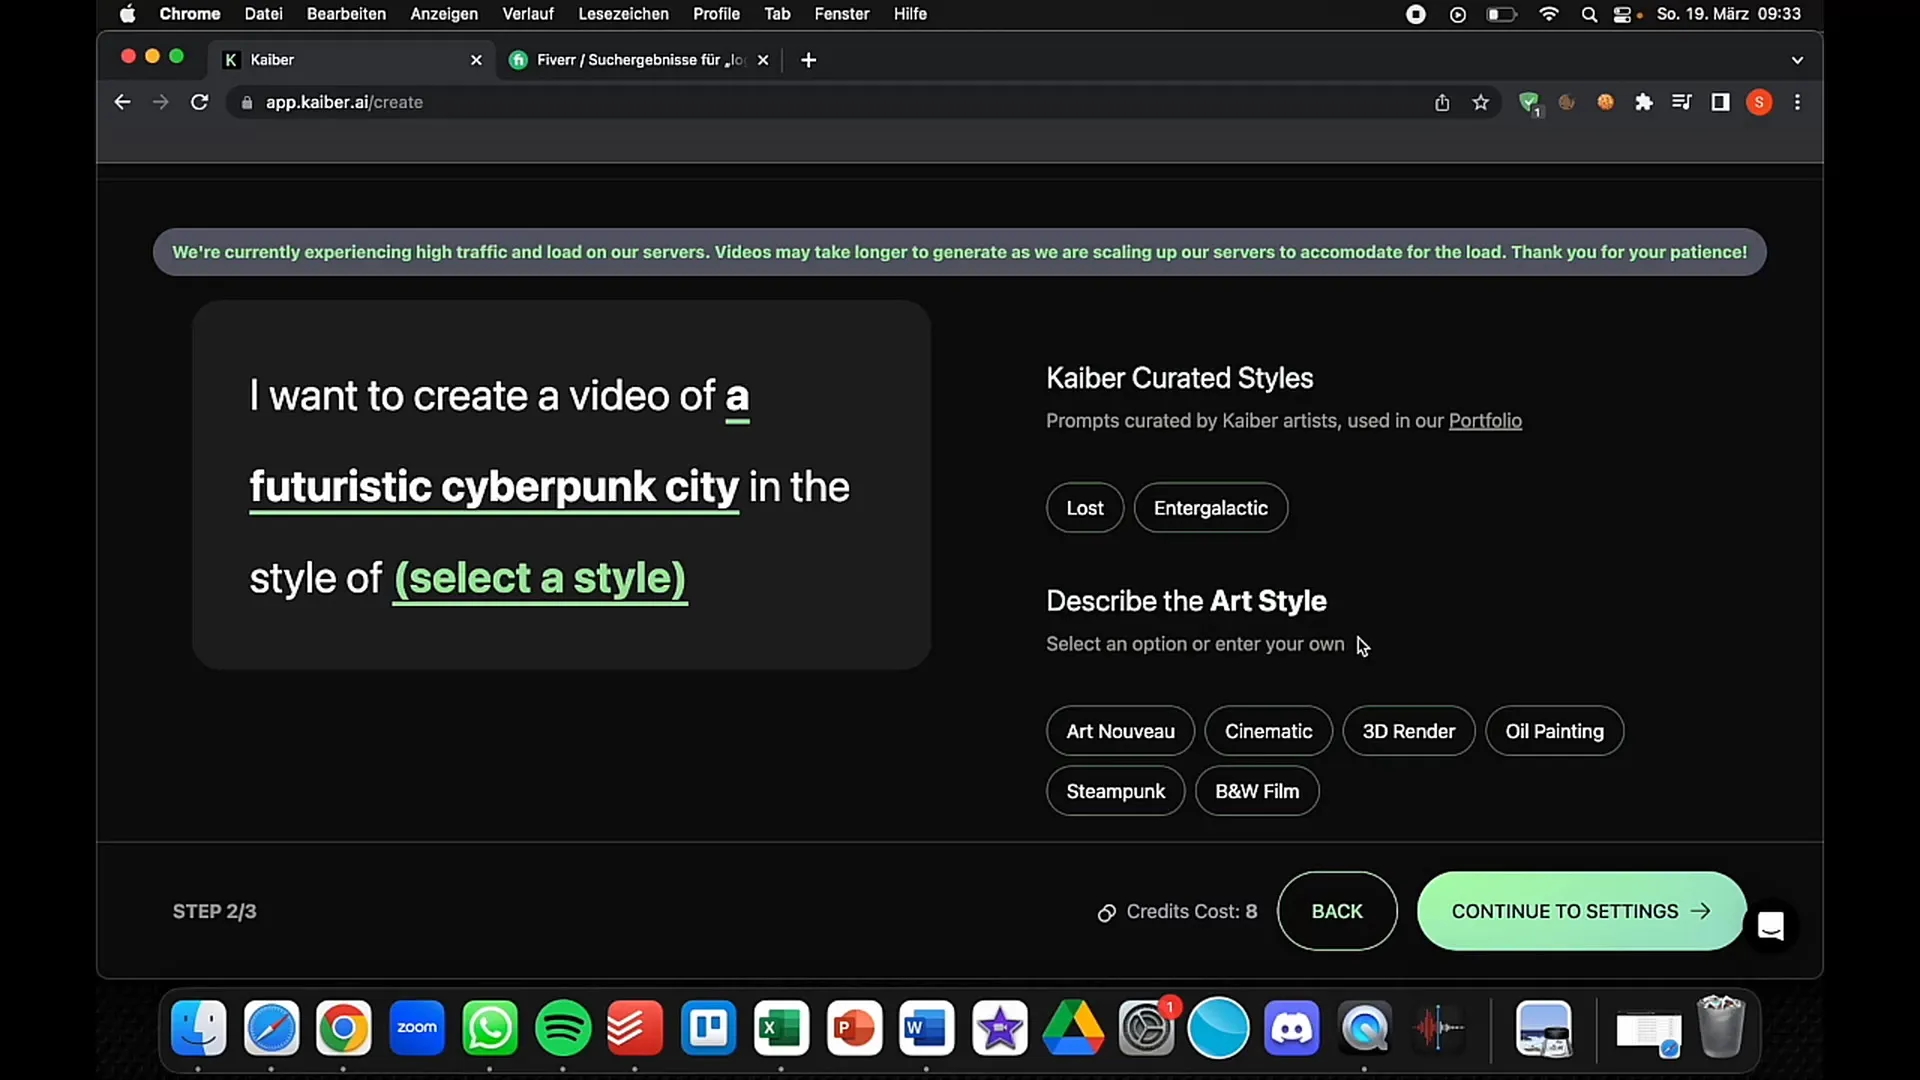Click the 'Entergalactic' curated style option
1920x1080 pixels.
(1209, 506)
